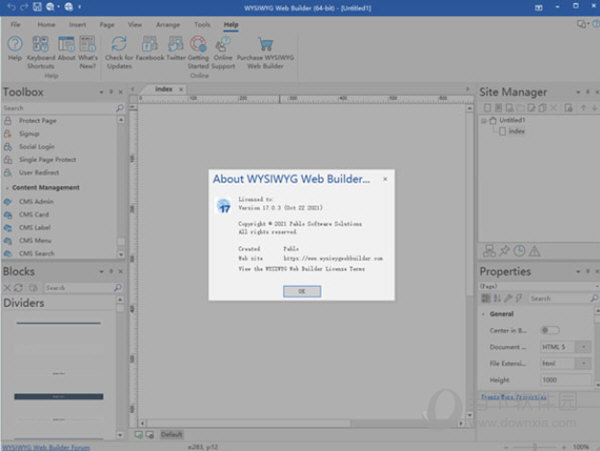Click the blue link below the Properties grid
Screen dimensions: 600x451
[514, 397]
